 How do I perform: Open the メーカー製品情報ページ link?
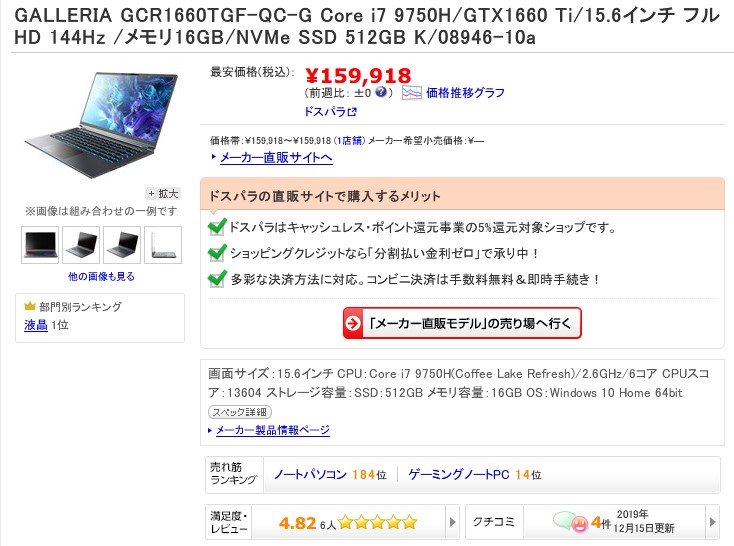(x=272, y=430)
